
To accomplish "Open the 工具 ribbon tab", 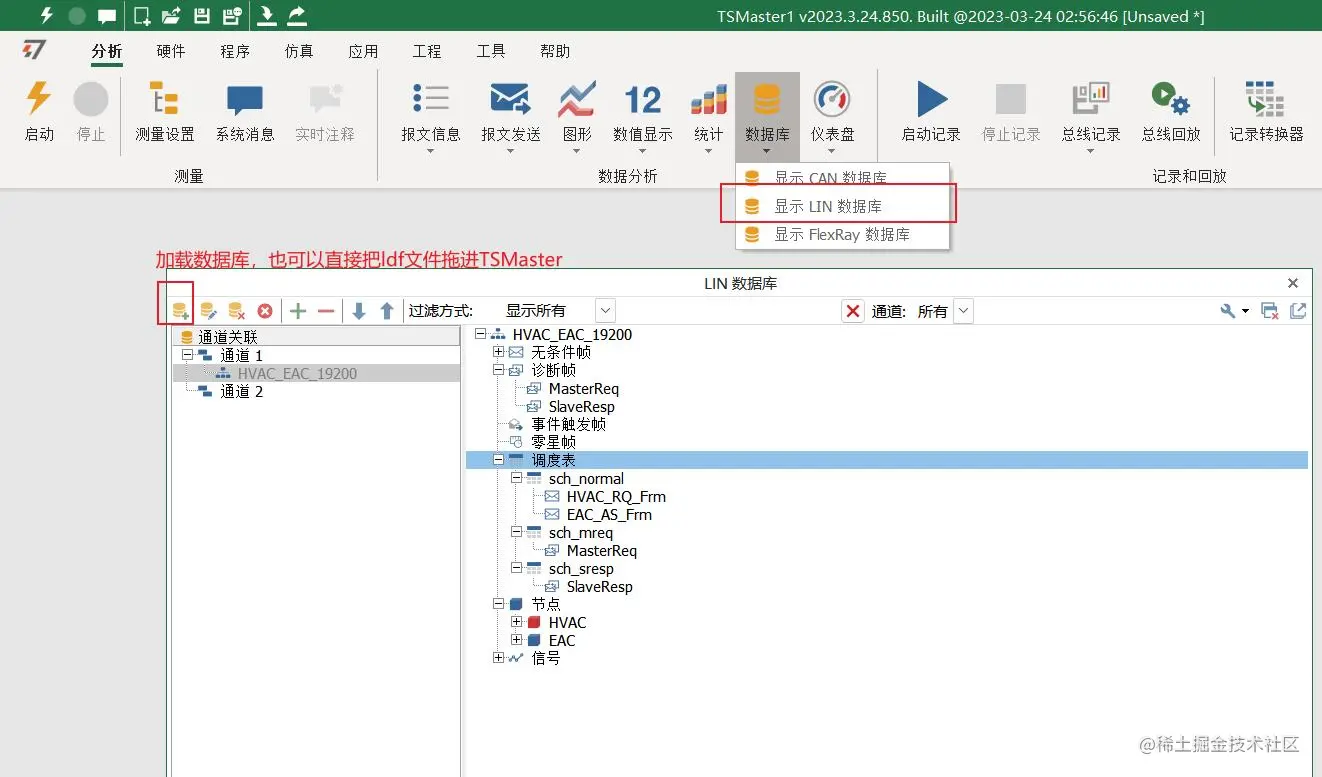I will coord(491,51).
